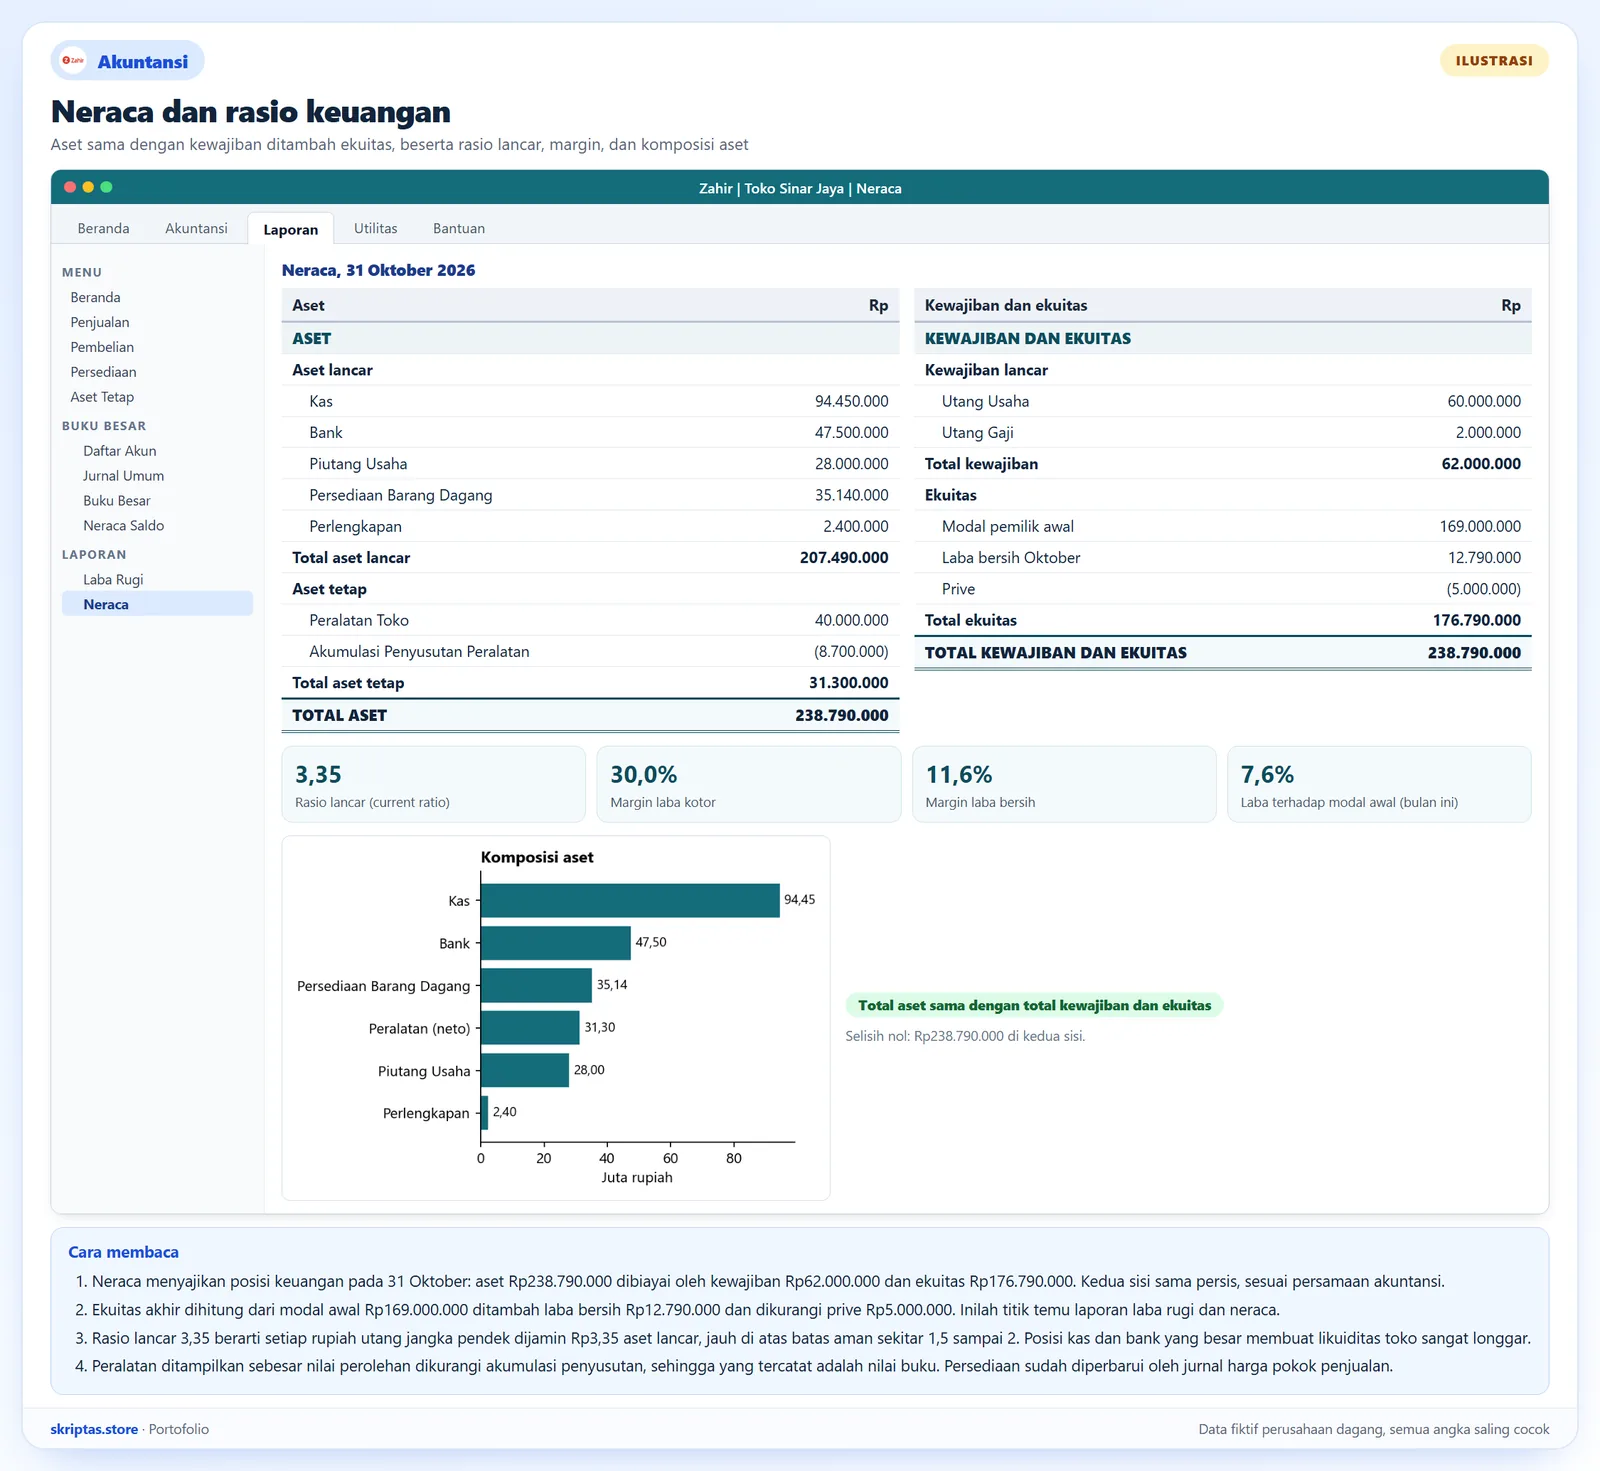1600x1471 pixels.
Task: Click the Prive value (5.000.000)
Action: click(1484, 589)
